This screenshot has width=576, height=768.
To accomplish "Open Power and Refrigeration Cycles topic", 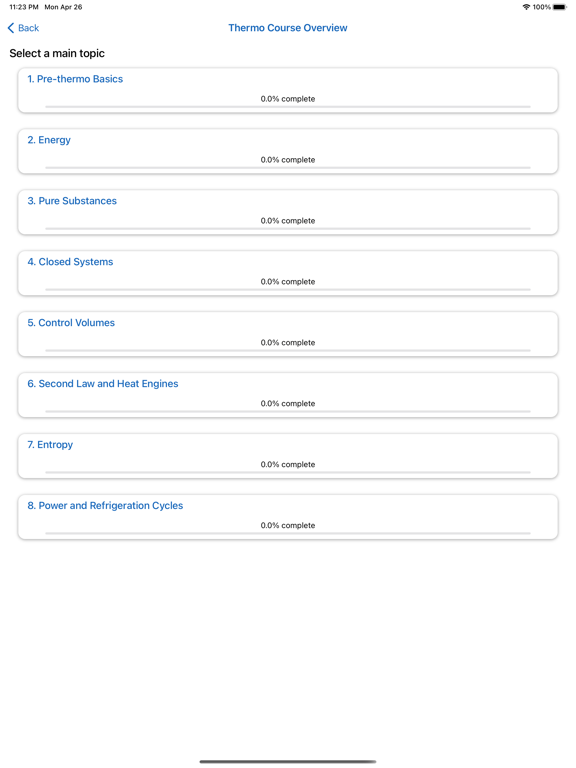I will (288, 517).
